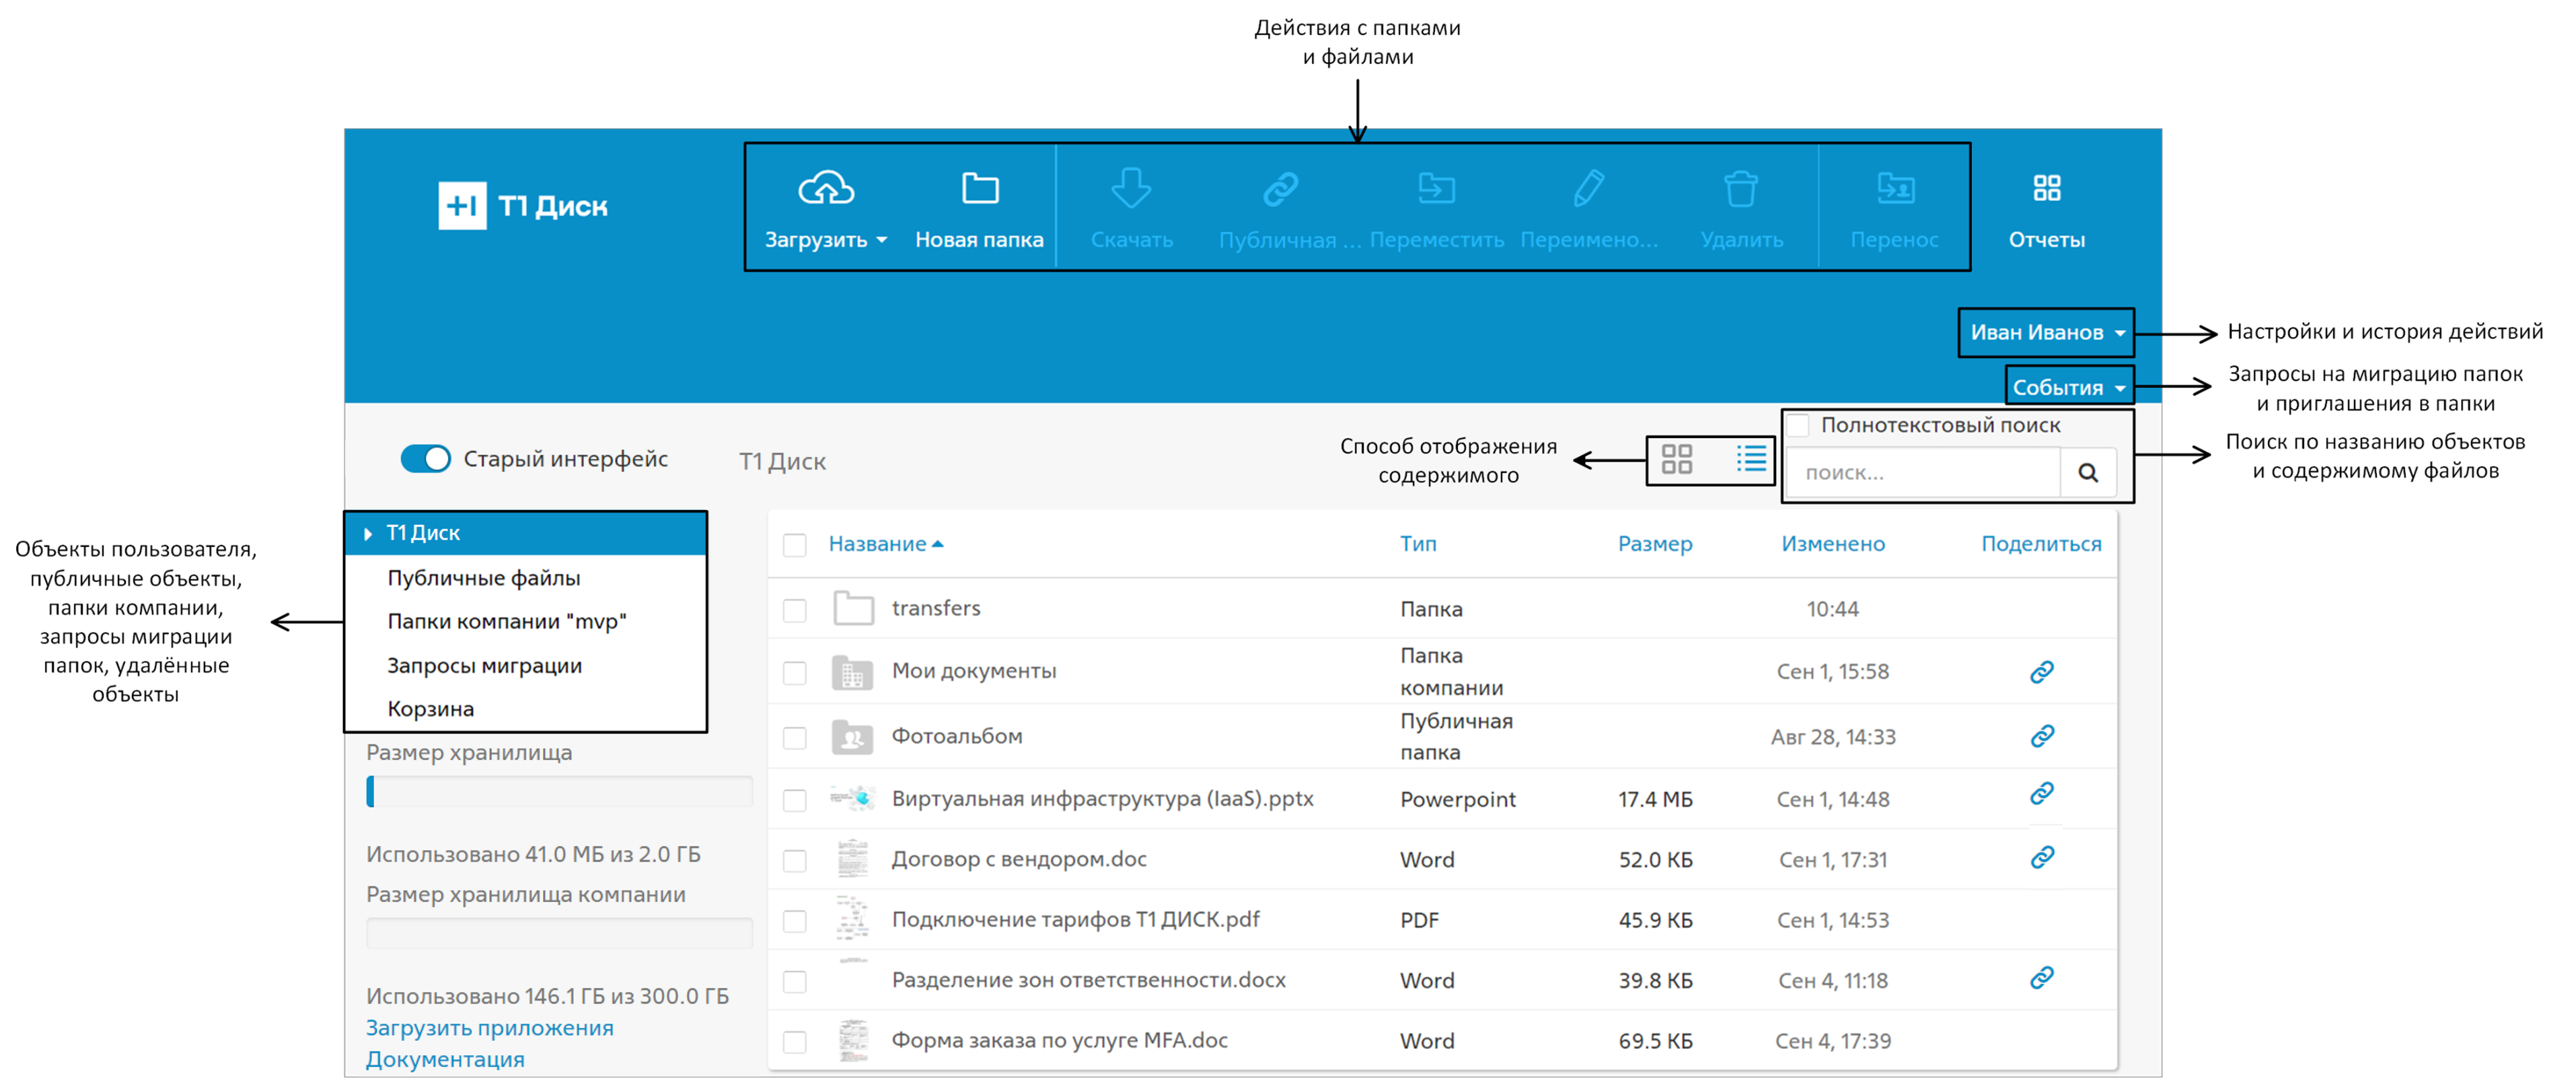This screenshot has width=2576, height=1080.
Task: Click the Перенос transfer icon
Action: pos(1895,187)
